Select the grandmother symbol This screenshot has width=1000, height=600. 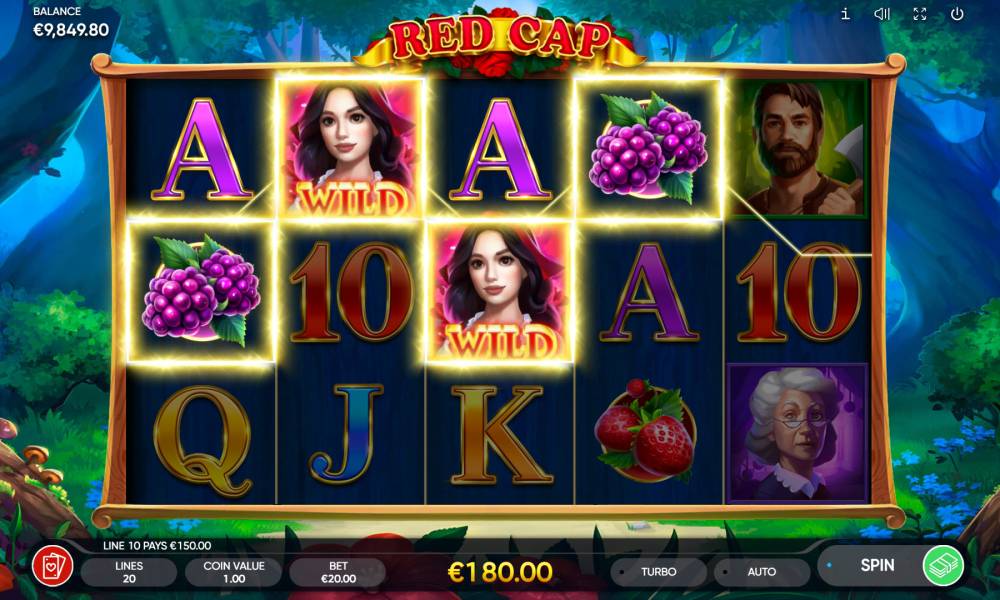[x=798, y=433]
